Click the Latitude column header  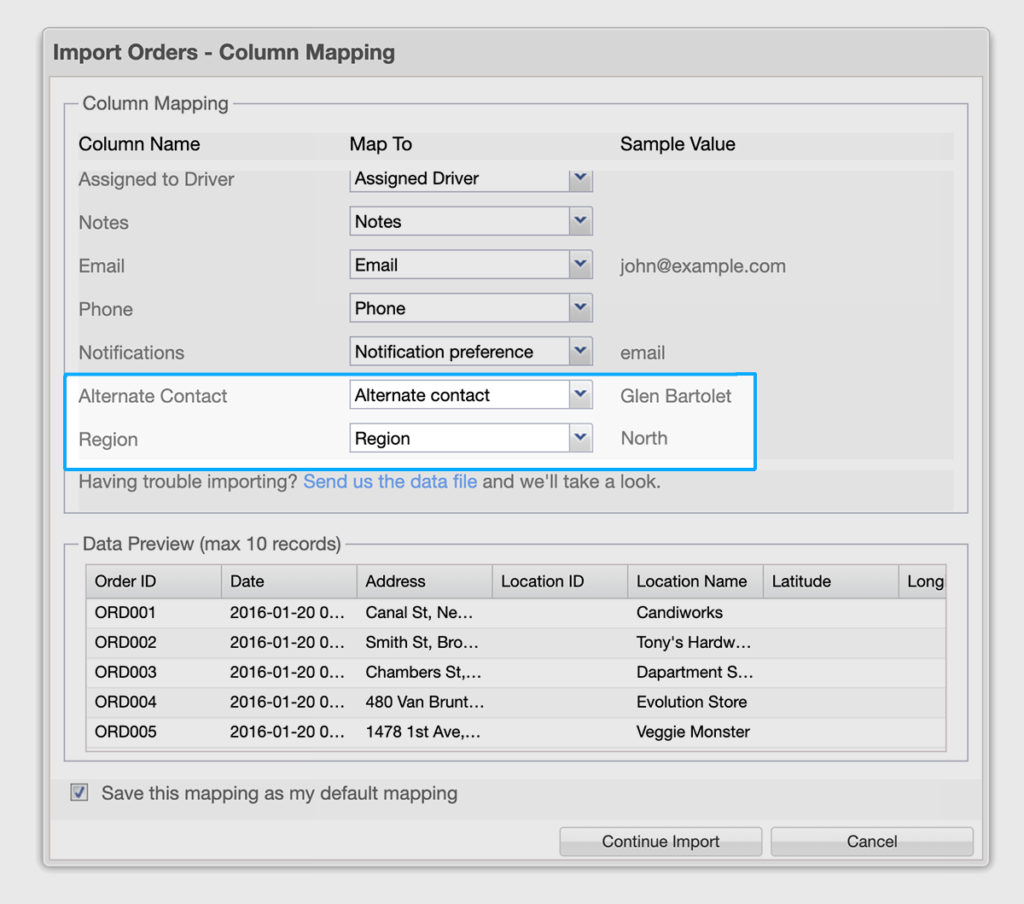click(831, 581)
